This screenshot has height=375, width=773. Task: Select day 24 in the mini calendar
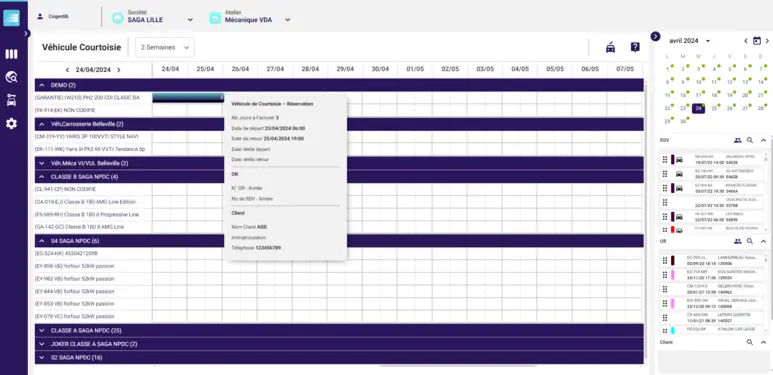click(x=698, y=108)
